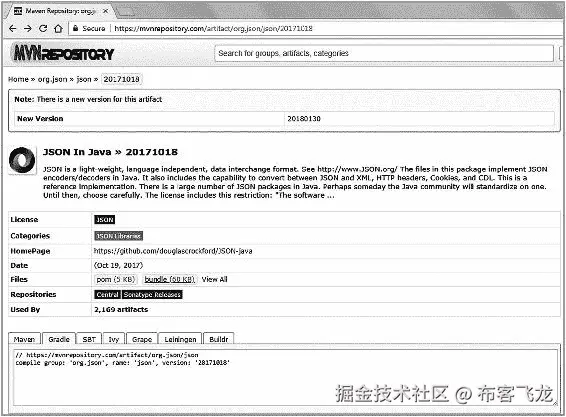The width and height of the screenshot is (566, 417).
Task: Switch to the Maven tab
Action: coord(24,339)
